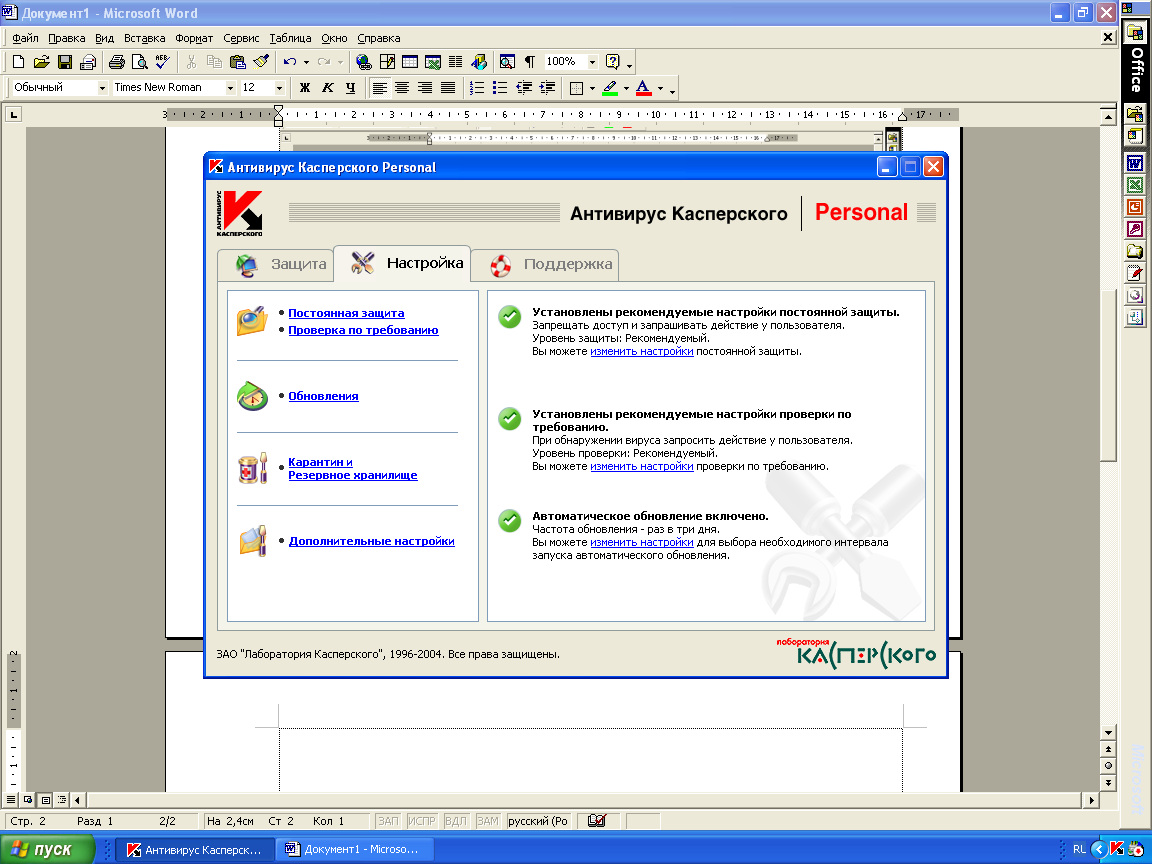
Task: Open the Tables and Borders tool
Action: pos(386,62)
